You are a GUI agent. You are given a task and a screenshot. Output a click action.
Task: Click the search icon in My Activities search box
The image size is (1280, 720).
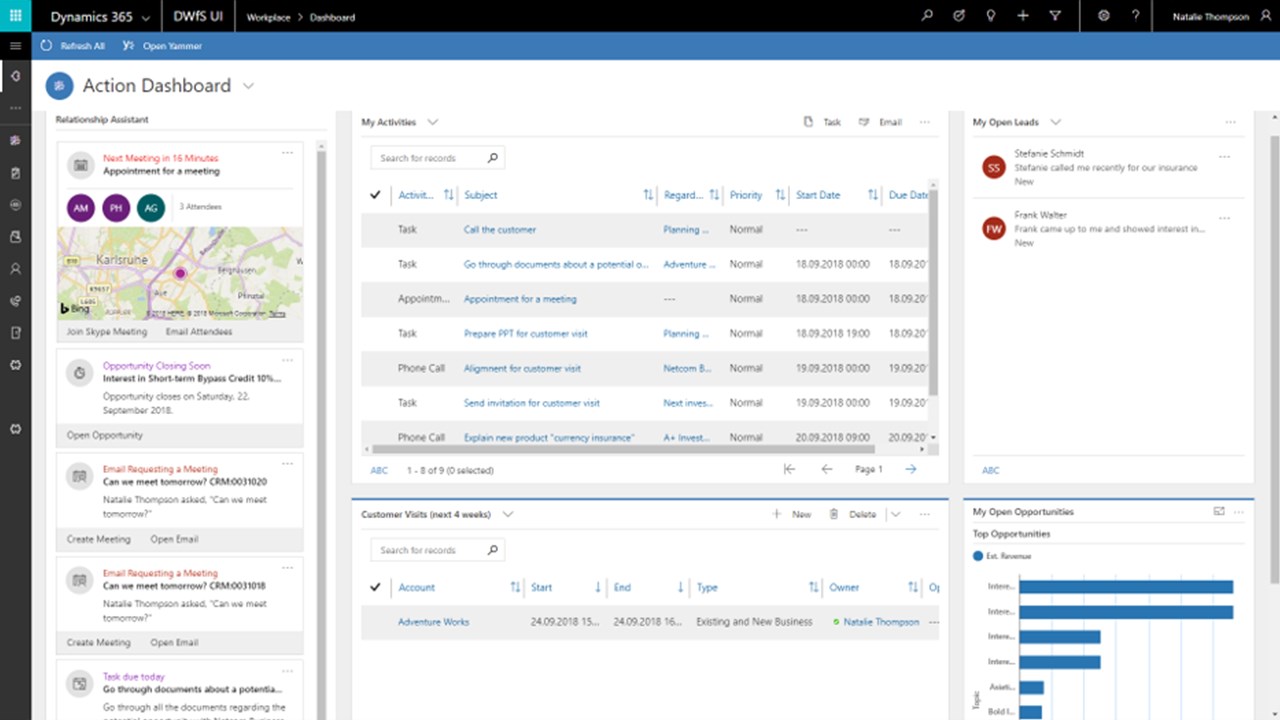point(492,158)
